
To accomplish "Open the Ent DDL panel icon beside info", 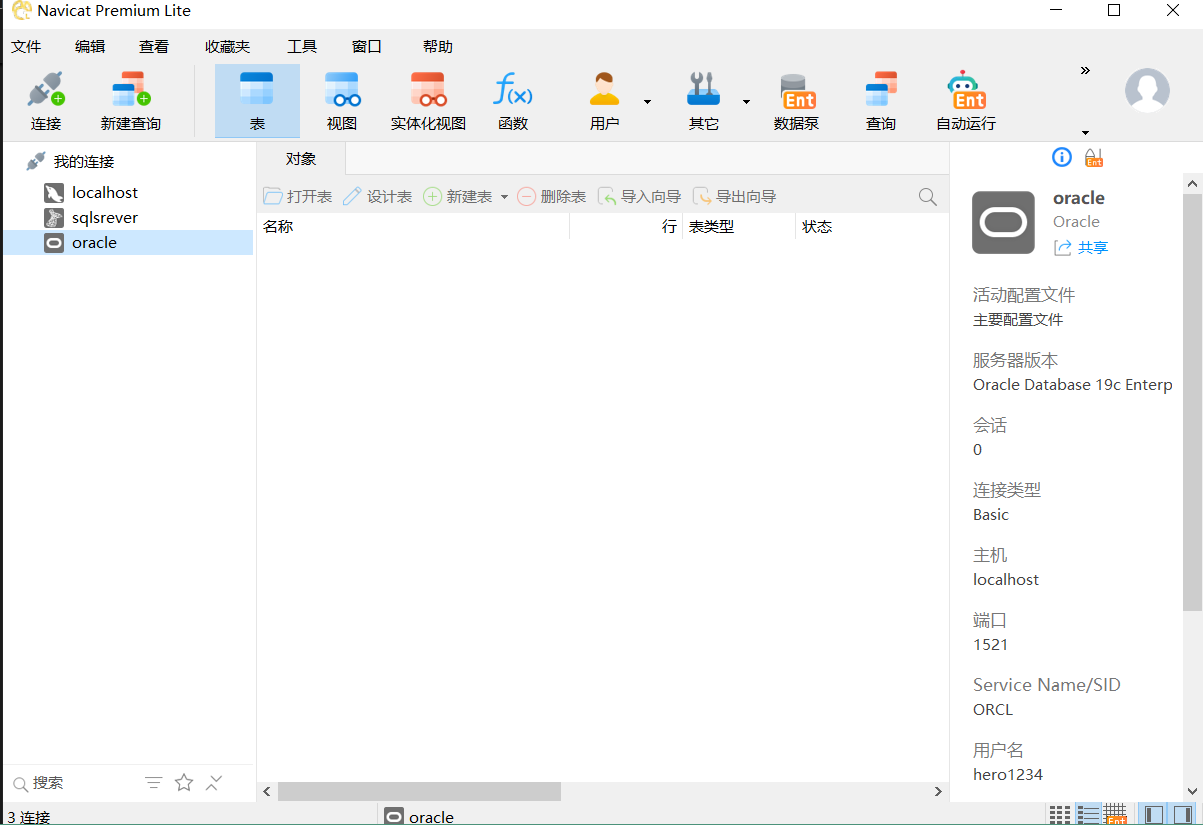I will pyautogui.click(x=1094, y=157).
